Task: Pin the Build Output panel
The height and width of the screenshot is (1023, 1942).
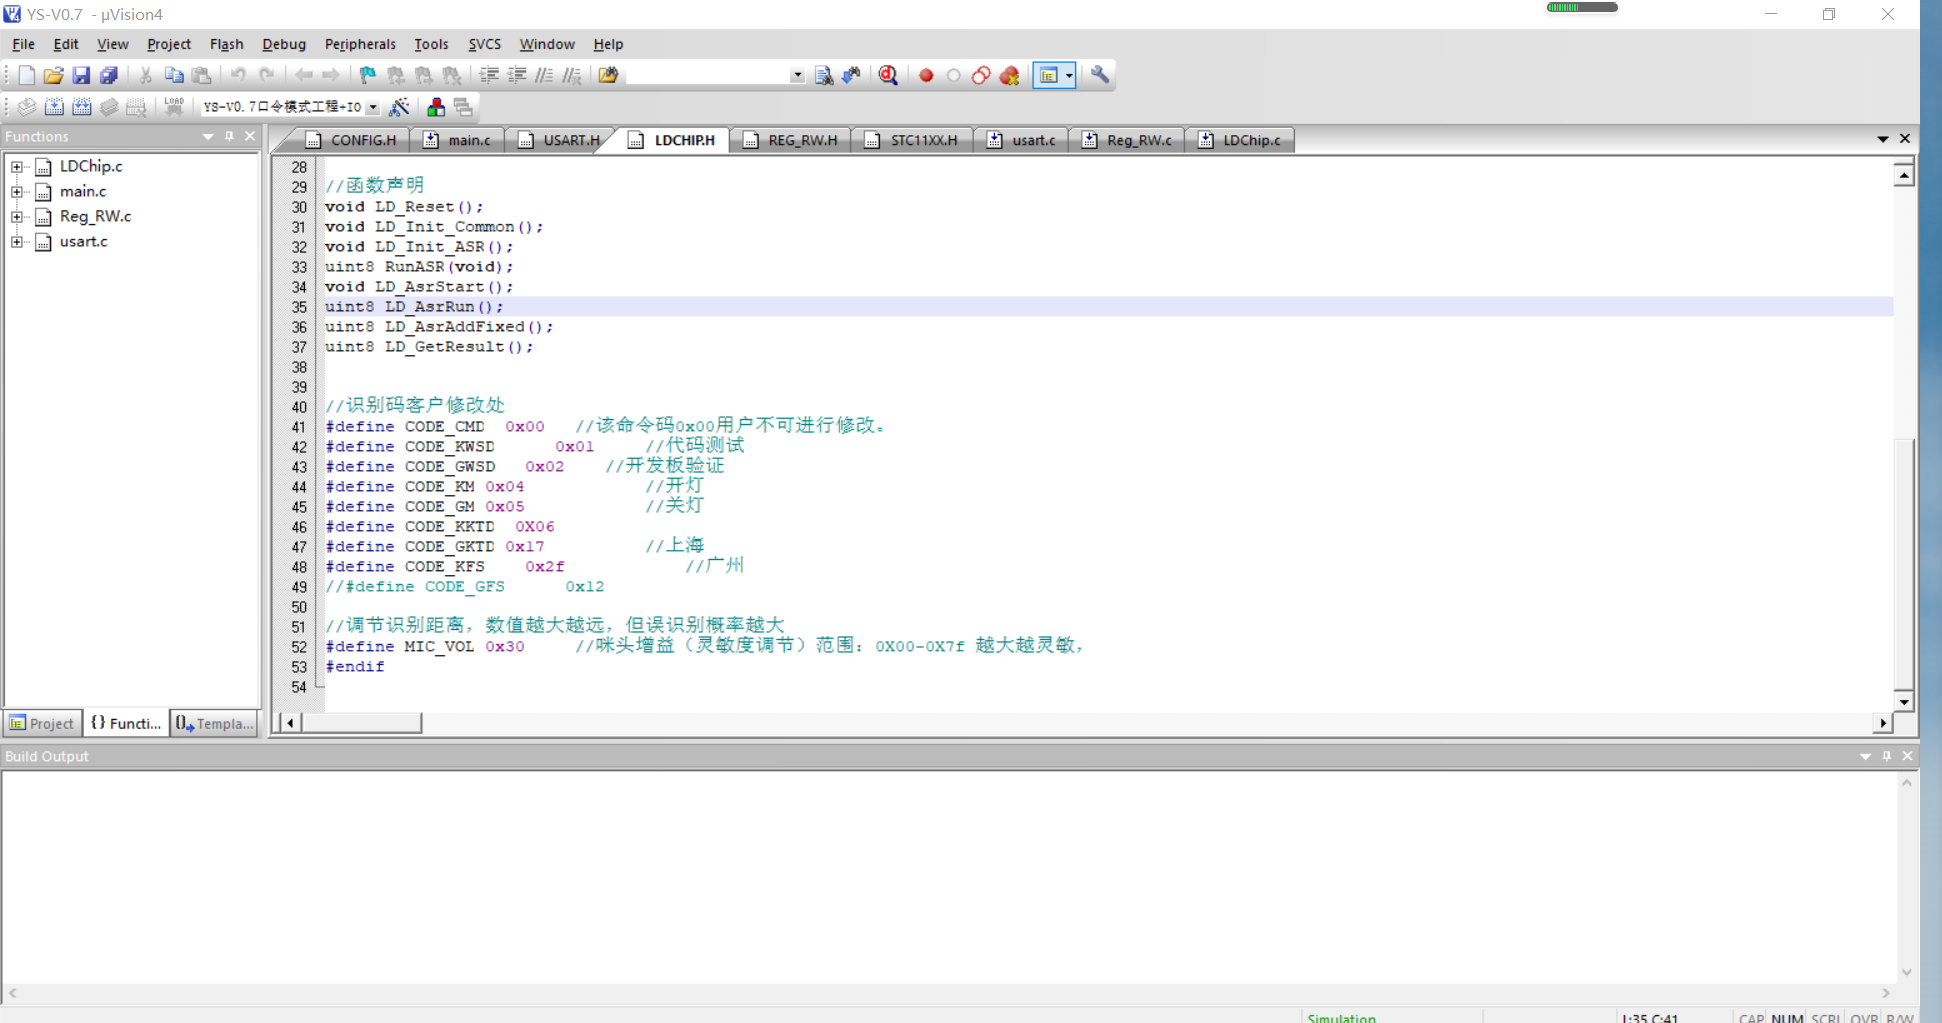Action: click(1887, 756)
